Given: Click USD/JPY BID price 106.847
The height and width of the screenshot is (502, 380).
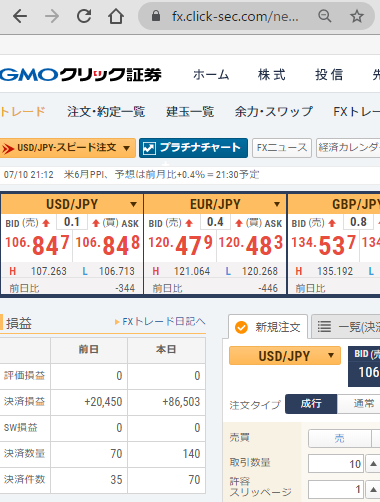Looking at the screenshot, I should pyautogui.click(x=37, y=245).
